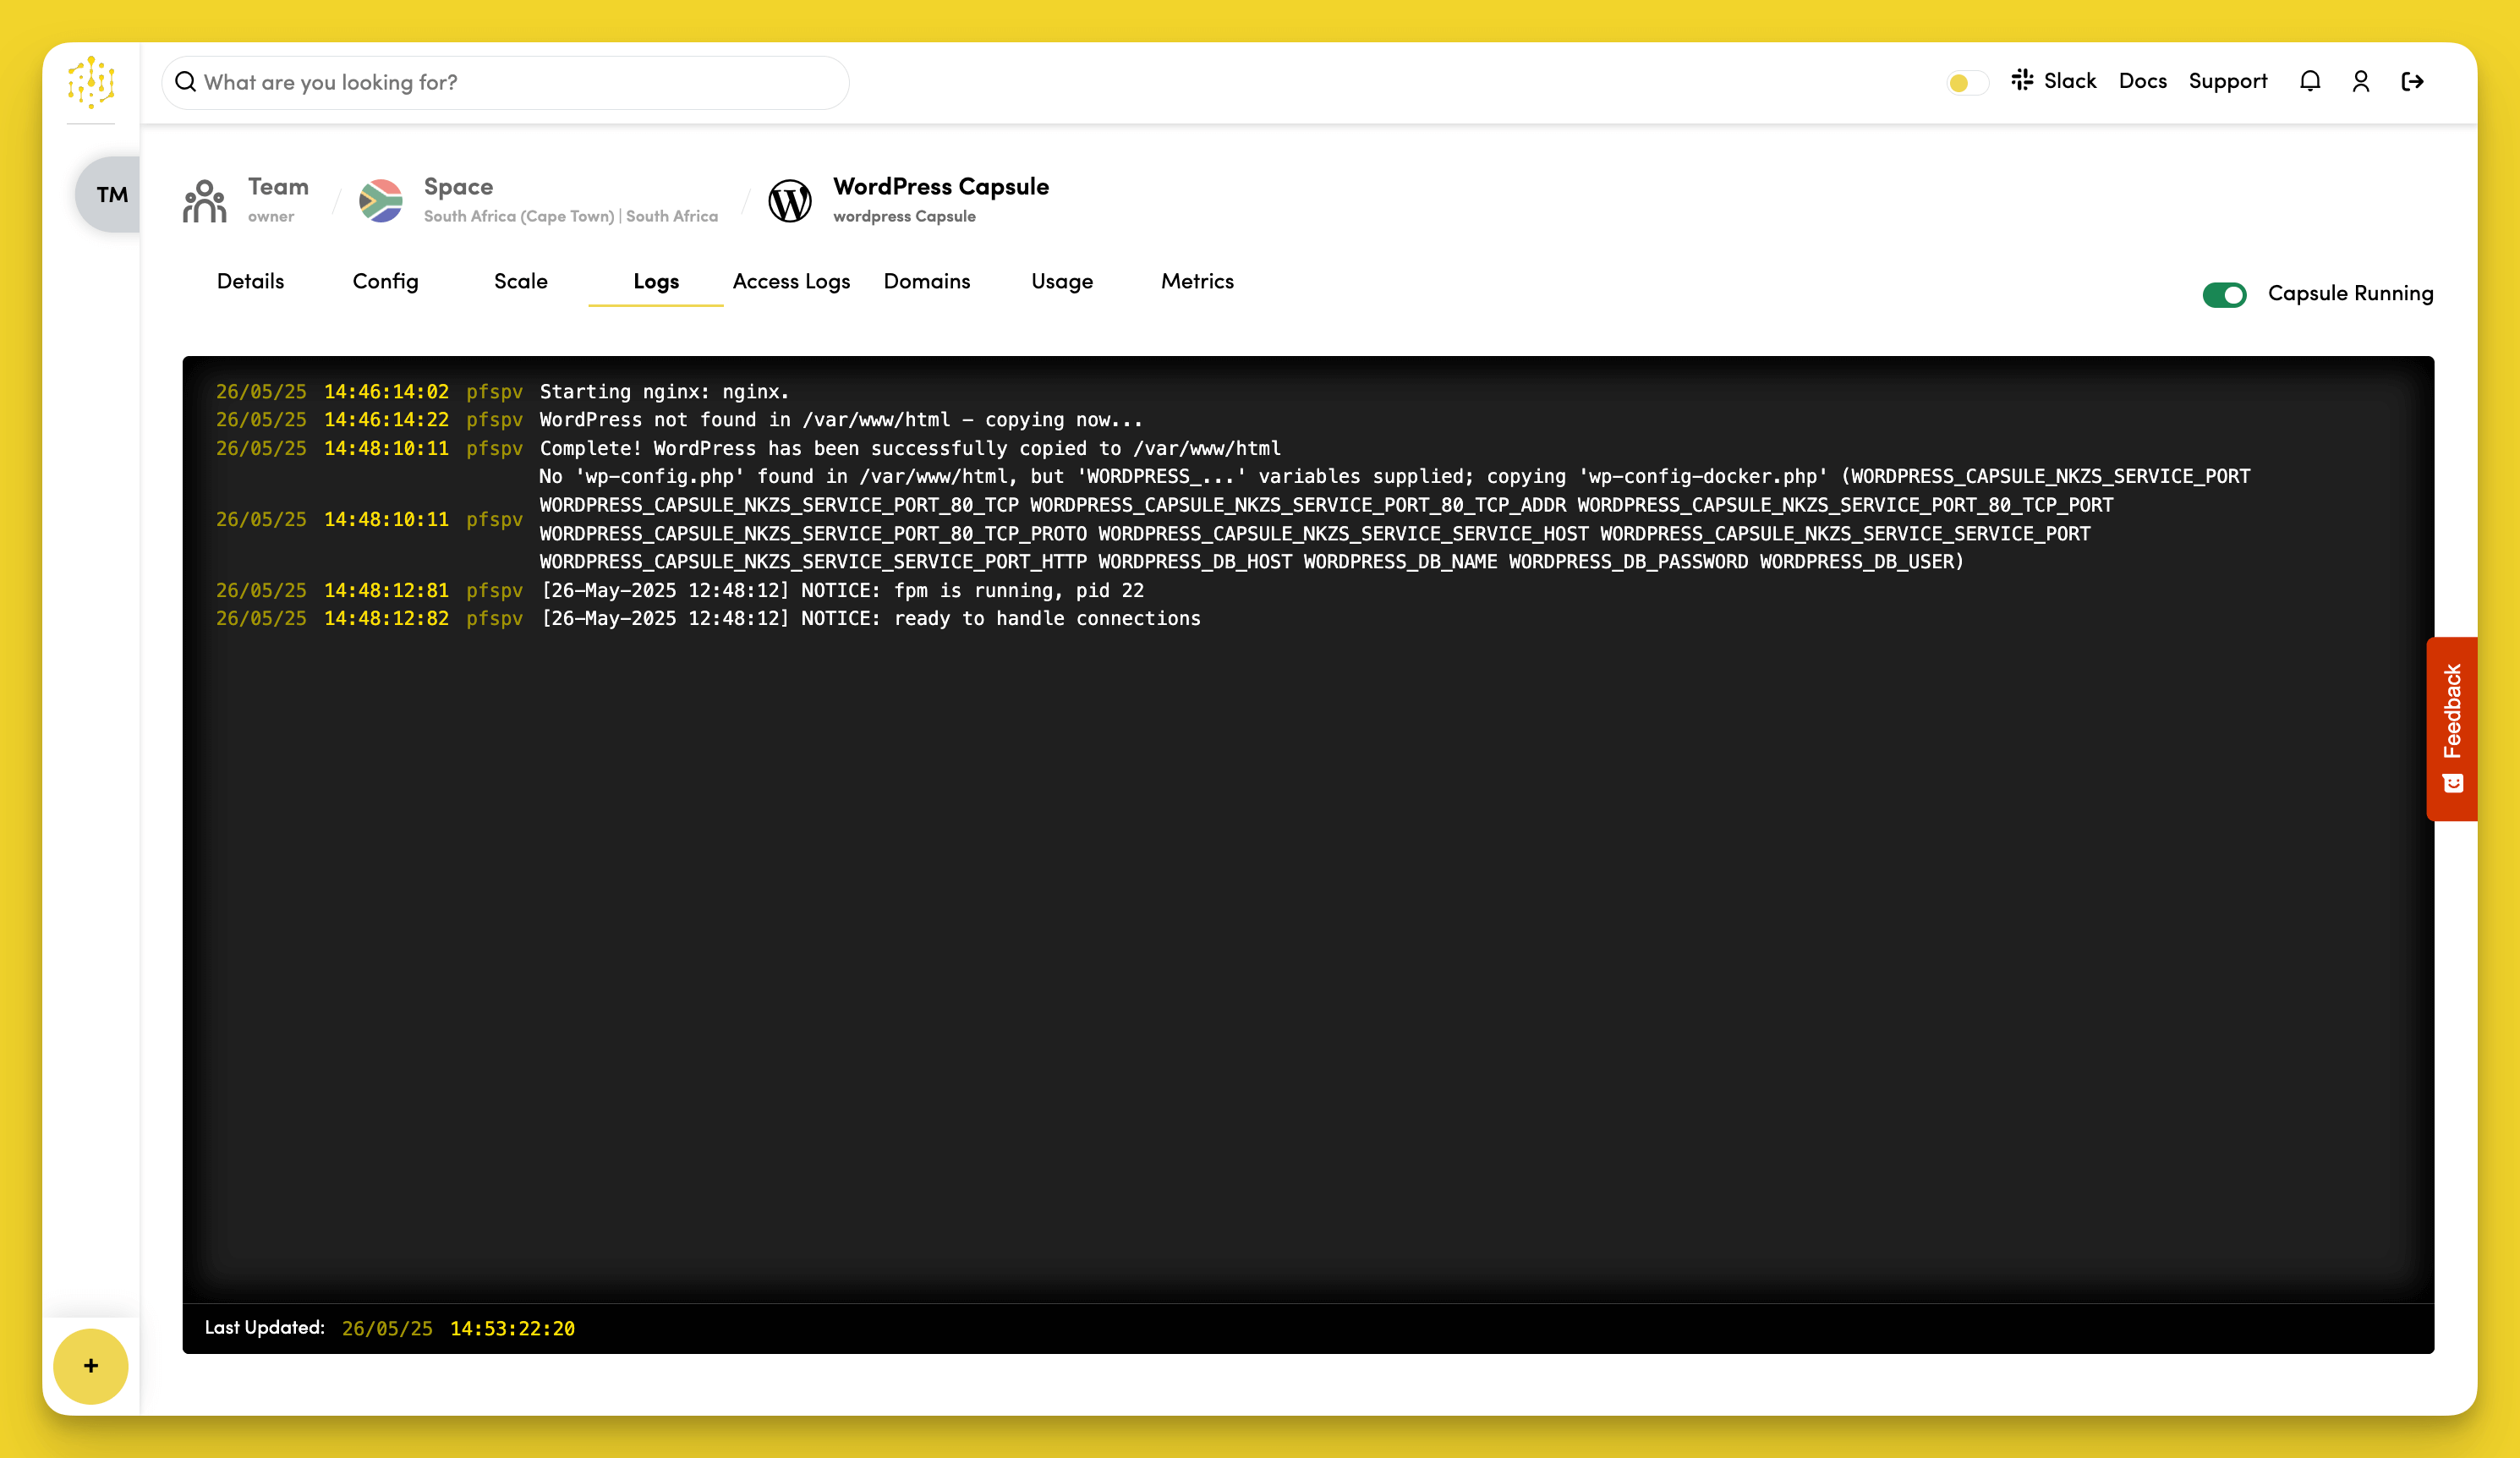The image size is (2520, 1458).
Task: Open Slack via the Slack icon
Action: coord(2022,80)
